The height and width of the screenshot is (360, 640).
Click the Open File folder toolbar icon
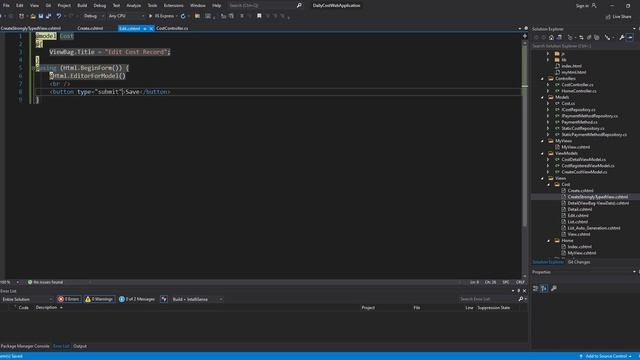(33, 16)
